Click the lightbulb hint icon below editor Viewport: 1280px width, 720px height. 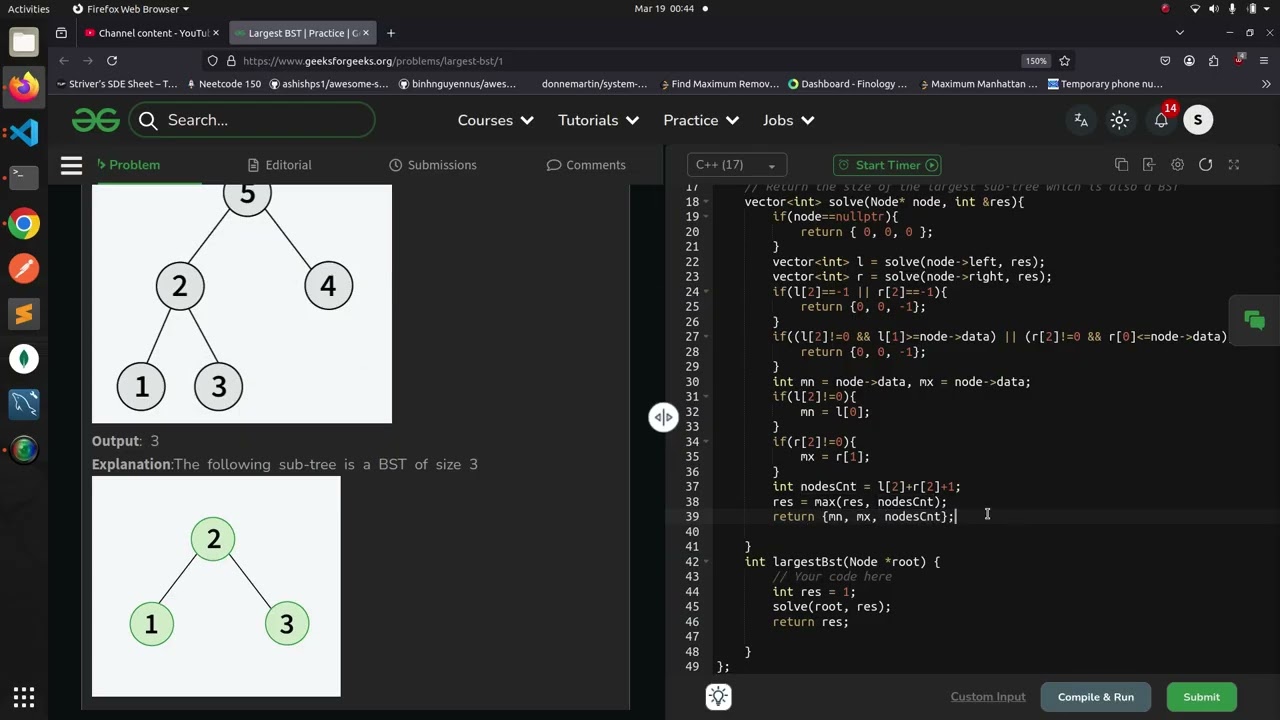(718, 697)
